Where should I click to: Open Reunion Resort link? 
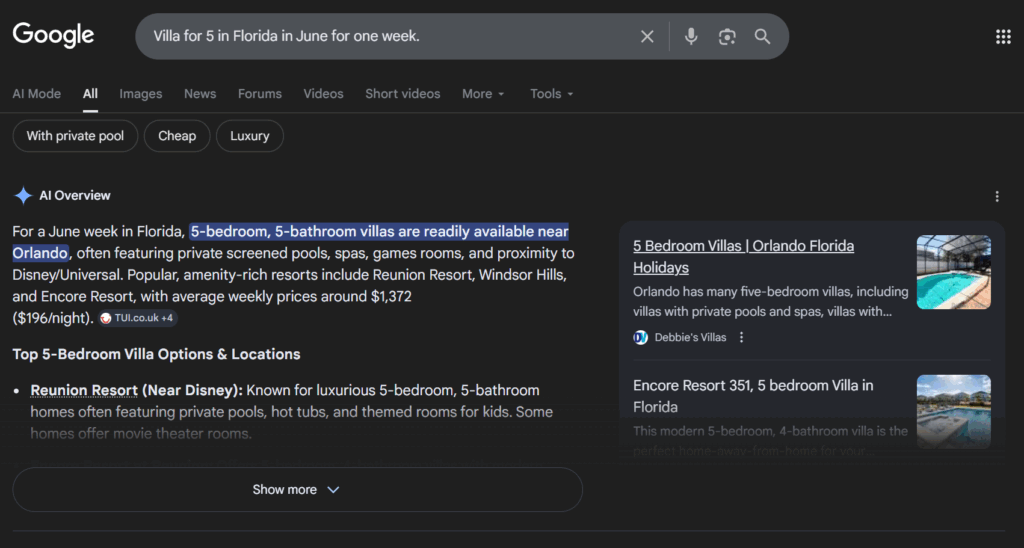click(84, 390)
